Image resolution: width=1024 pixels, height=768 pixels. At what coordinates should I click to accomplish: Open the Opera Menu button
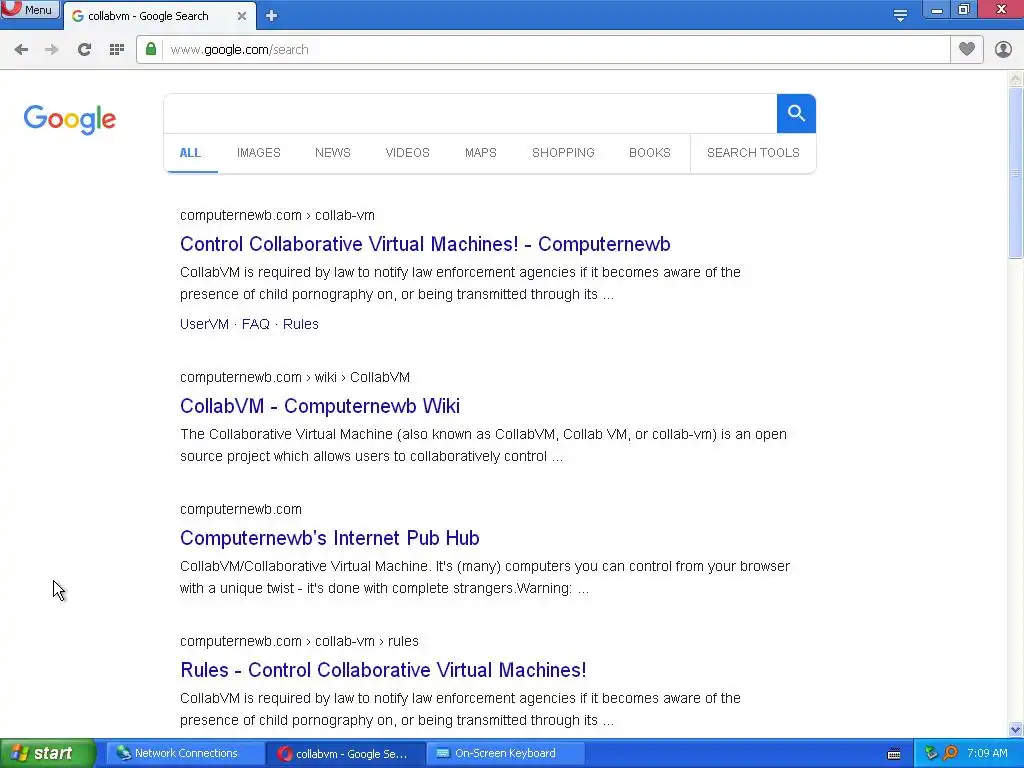click(30, 10)
